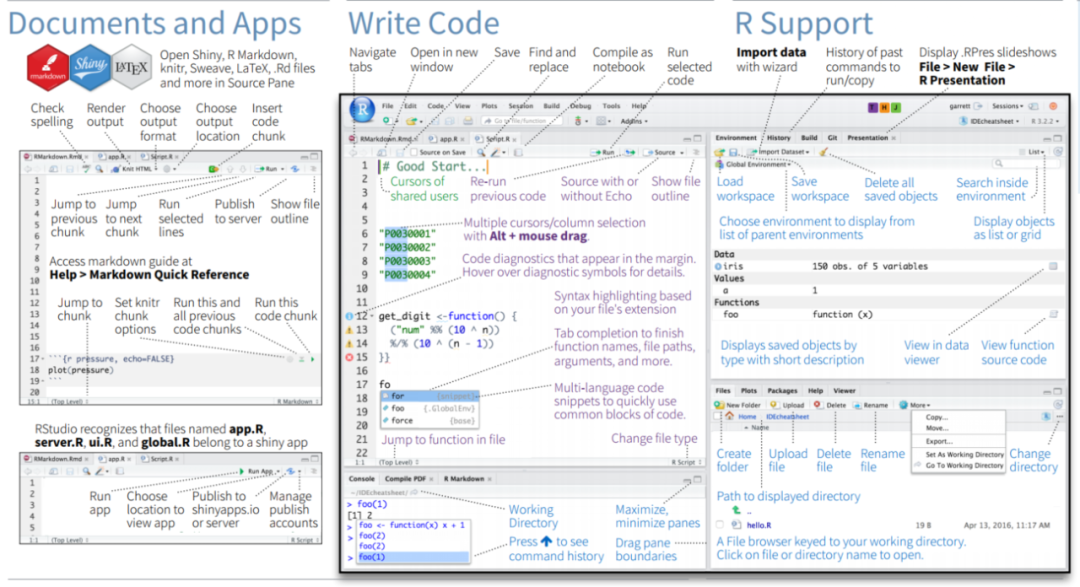The width and height of the screenshot is (1080, 587).
Task: Click the view source icon in foo row
Action: pos(1053,314)
